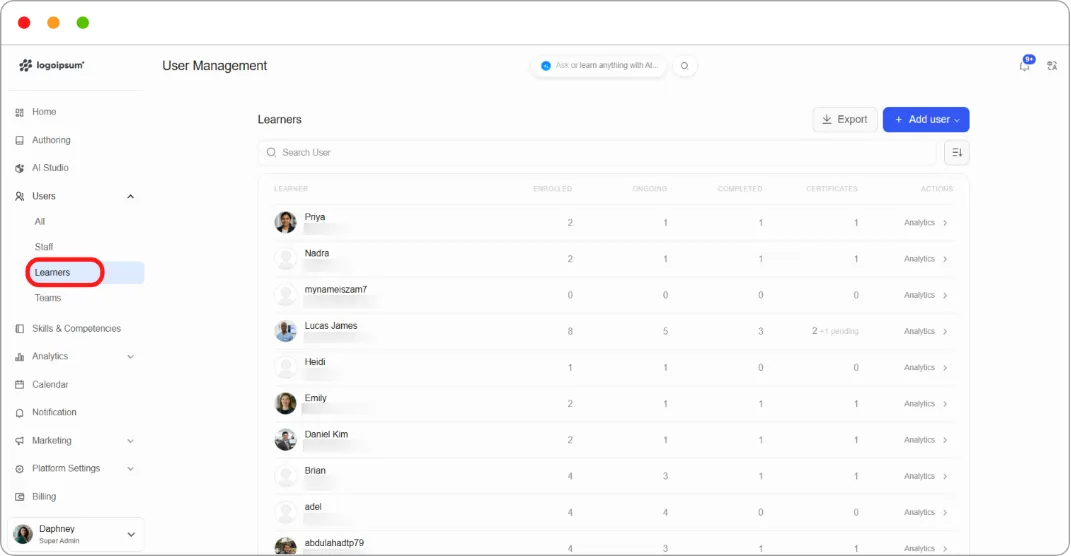The image size is (1071, 556).
Task: Click the Users sidebar icon
Action: [x=19, y=196]
